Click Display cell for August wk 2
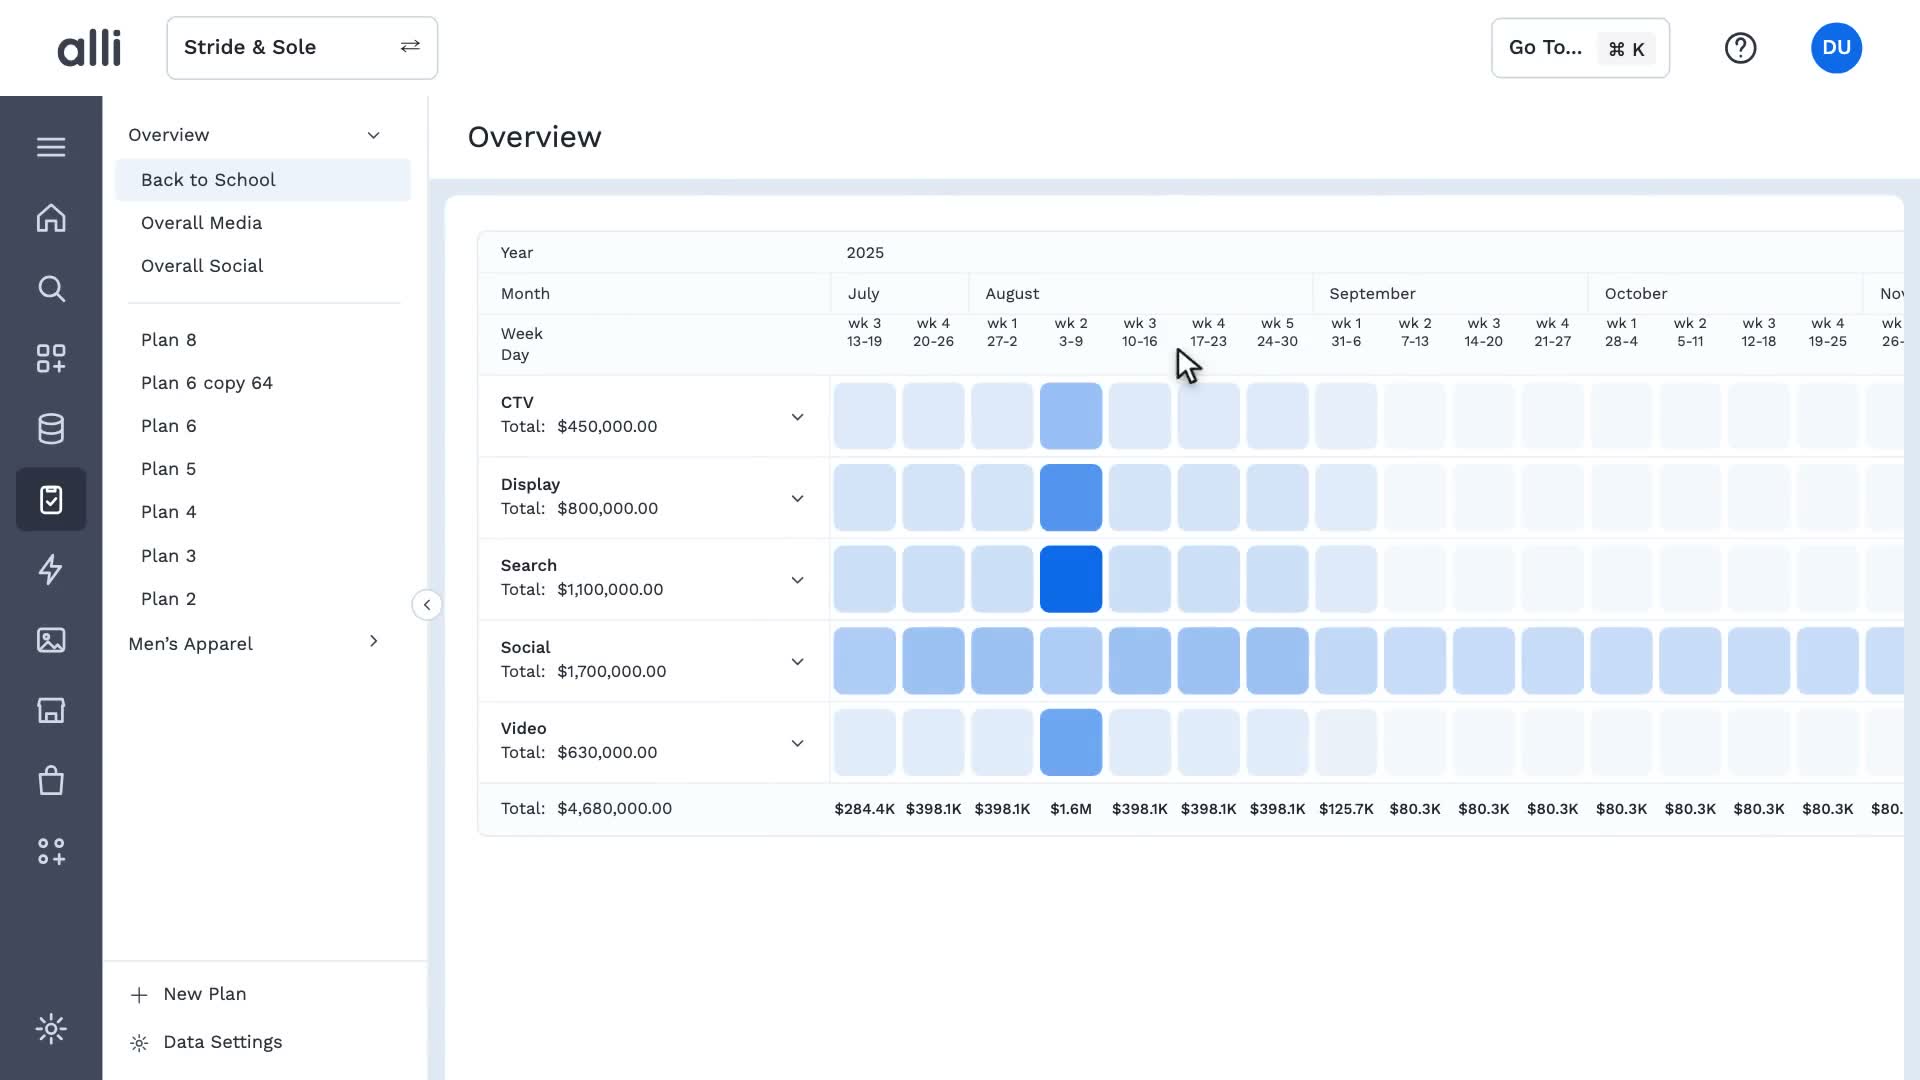1920x1080 pixels. [x=1071, y=497]
